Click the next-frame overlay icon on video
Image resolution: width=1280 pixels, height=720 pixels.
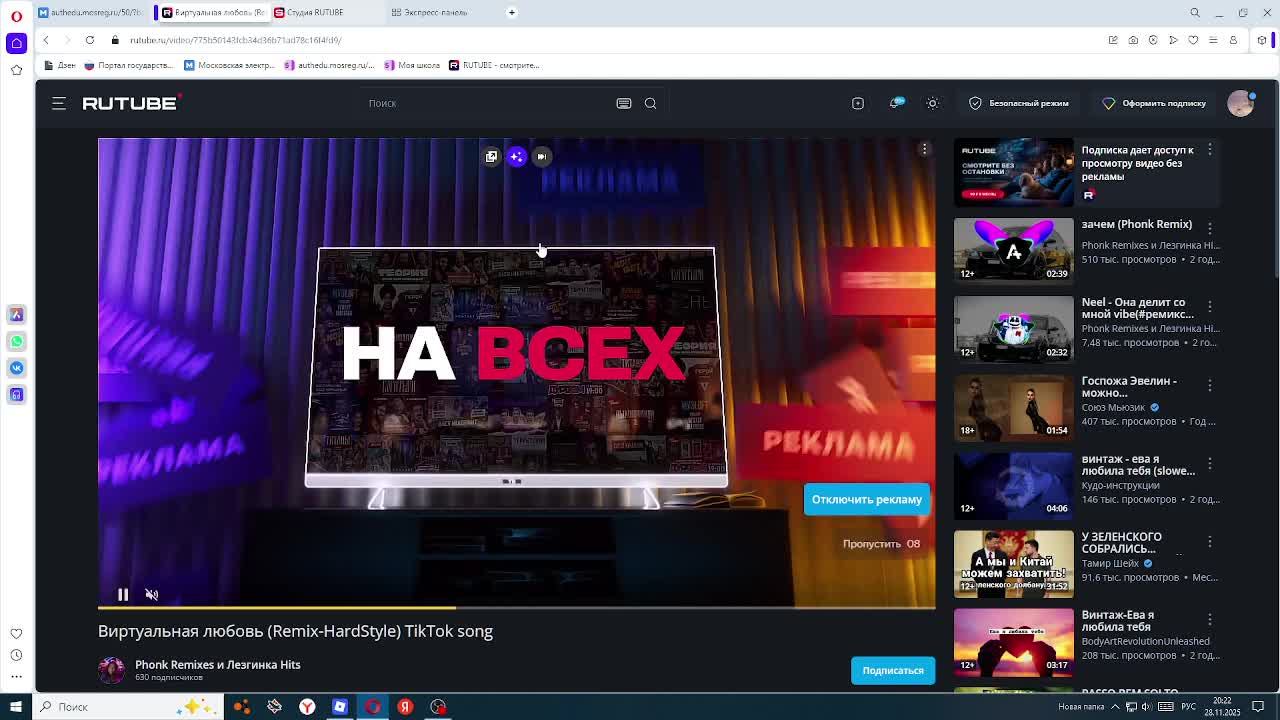pos(541,156)
